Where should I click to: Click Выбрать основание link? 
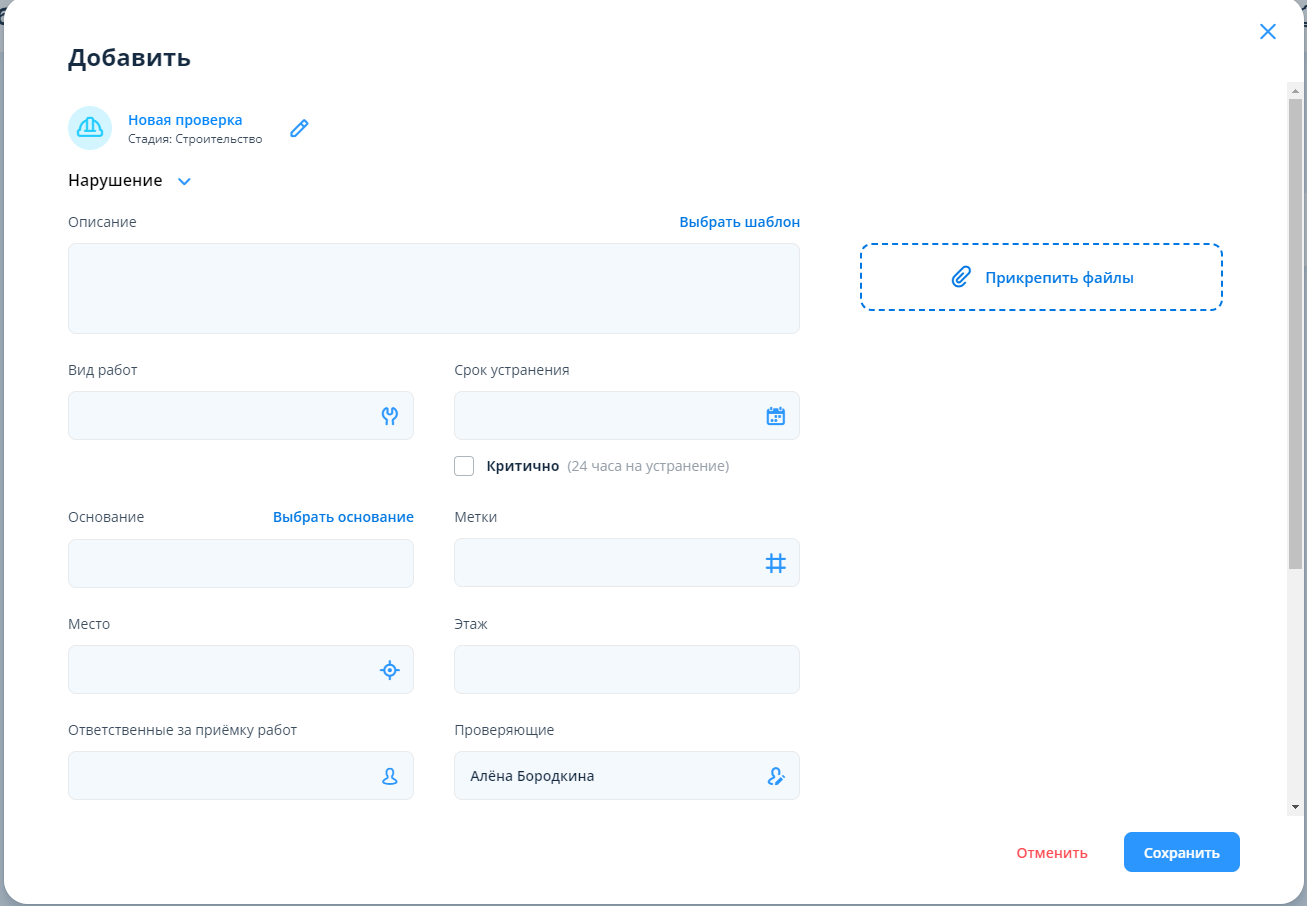pyautogui.click(x=343, y=517)
